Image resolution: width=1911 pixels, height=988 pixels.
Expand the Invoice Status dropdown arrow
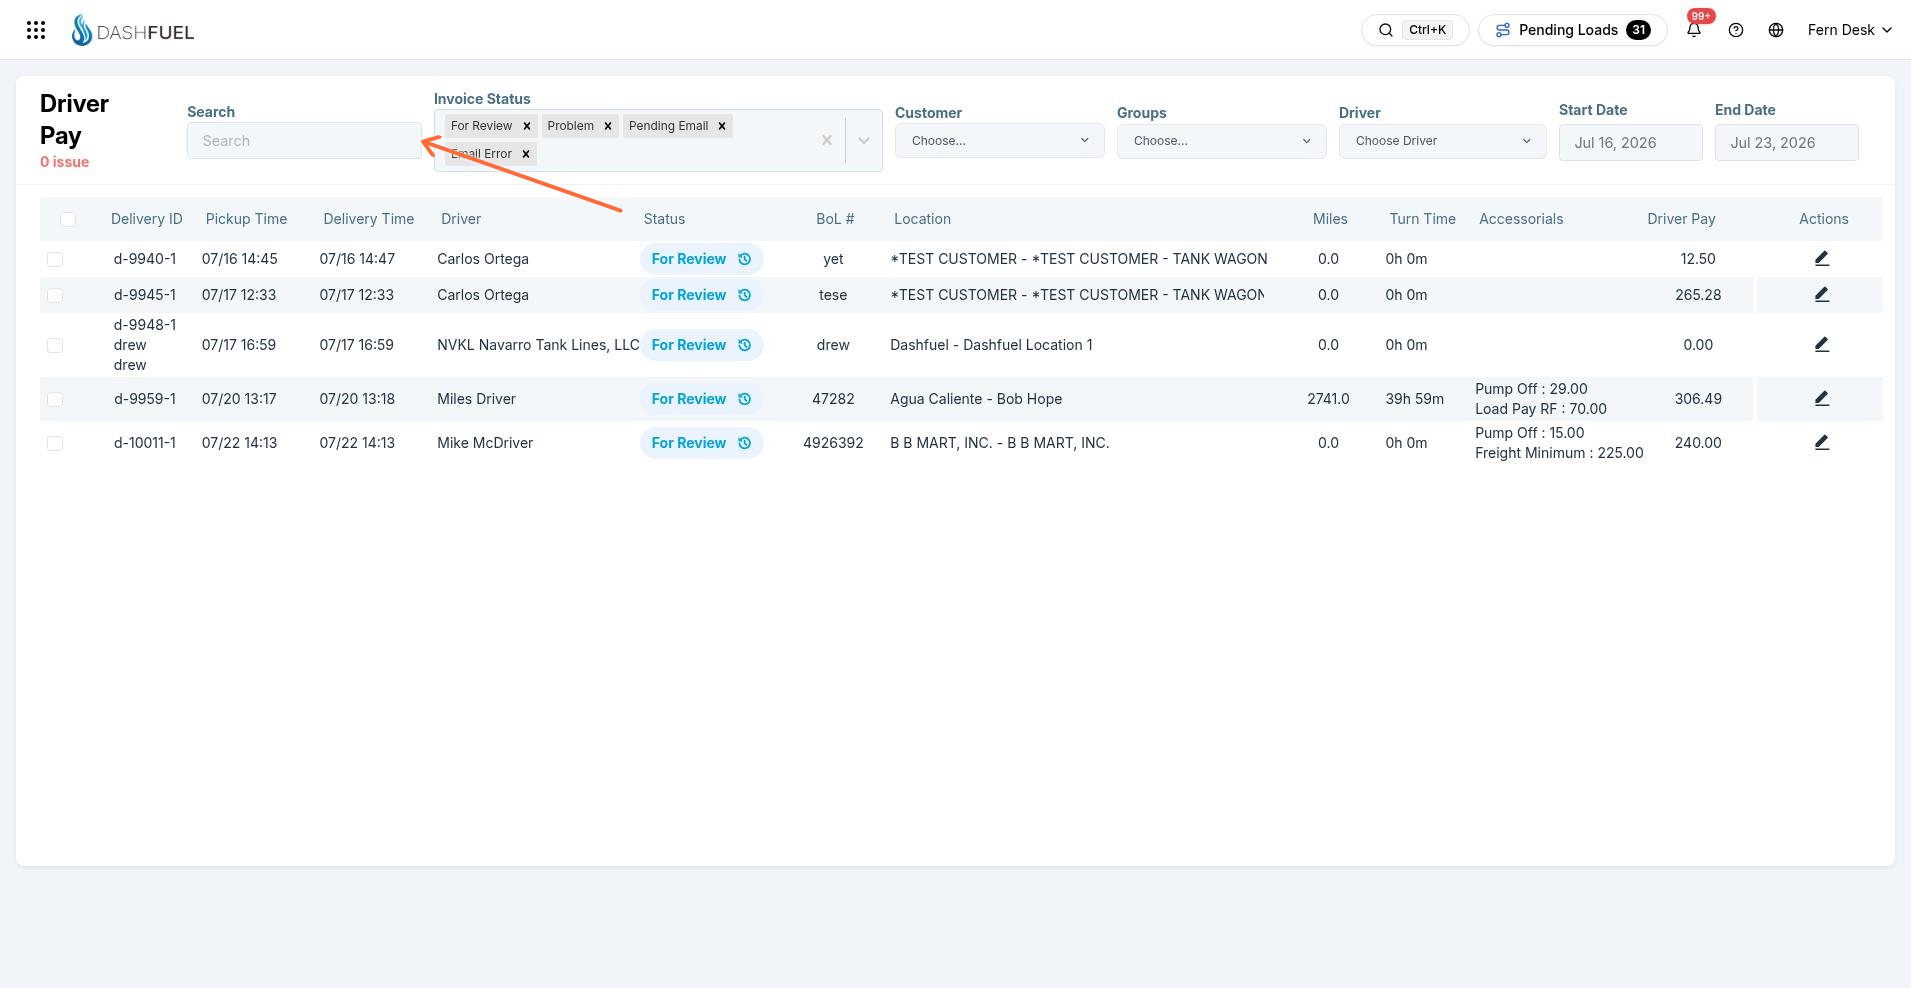click(864, 141)
